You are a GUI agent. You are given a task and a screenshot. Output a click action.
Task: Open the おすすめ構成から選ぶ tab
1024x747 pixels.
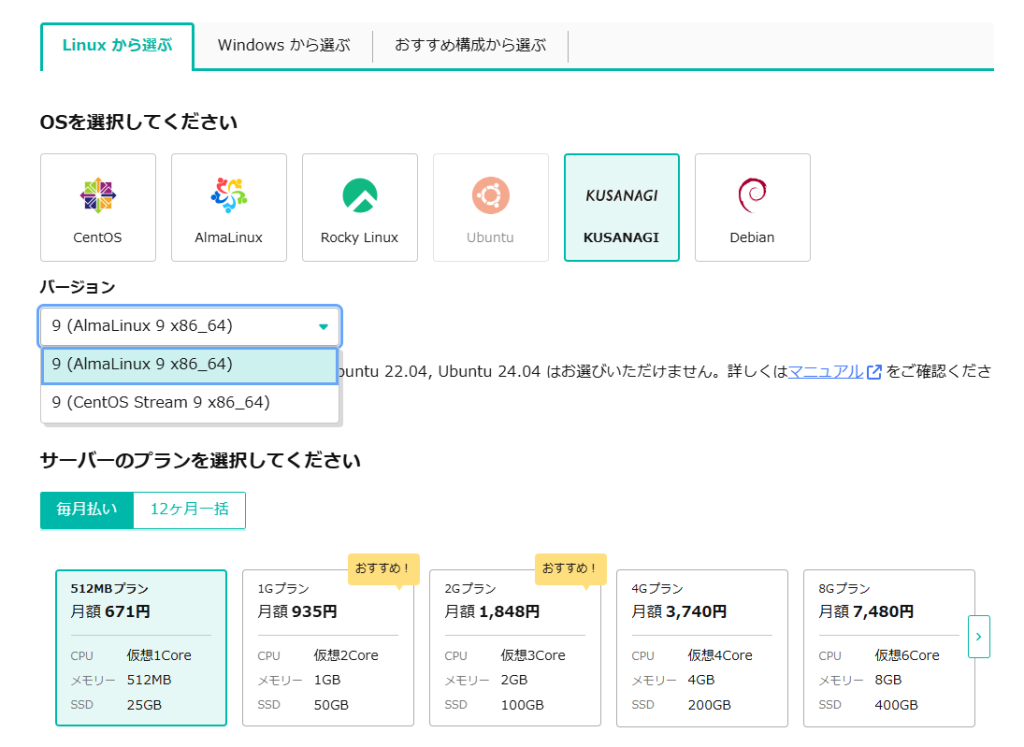click(470, 45)
